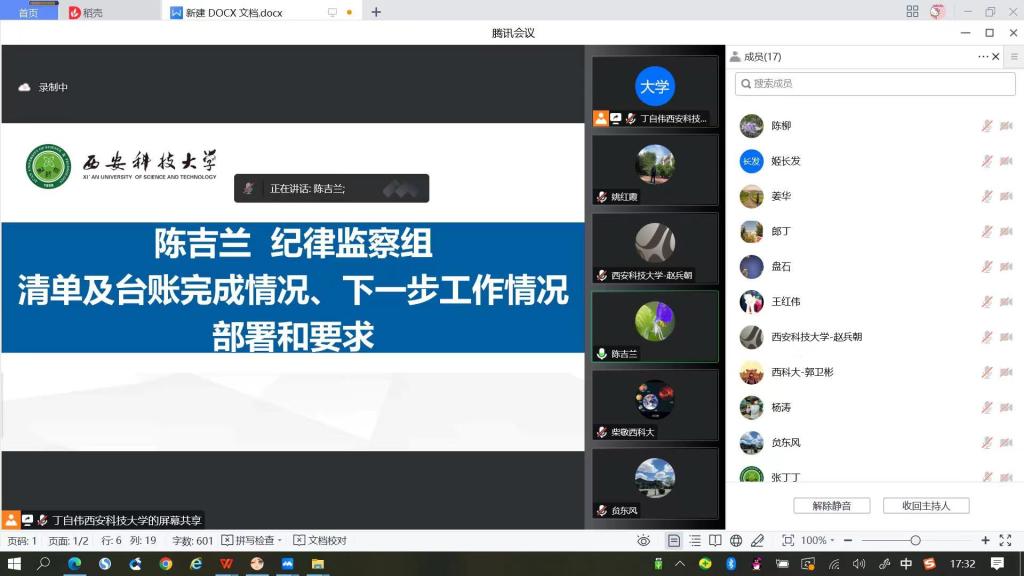Click the 解除静音 unmute button
1024x576 pixels.
click(x=831, y=506)
